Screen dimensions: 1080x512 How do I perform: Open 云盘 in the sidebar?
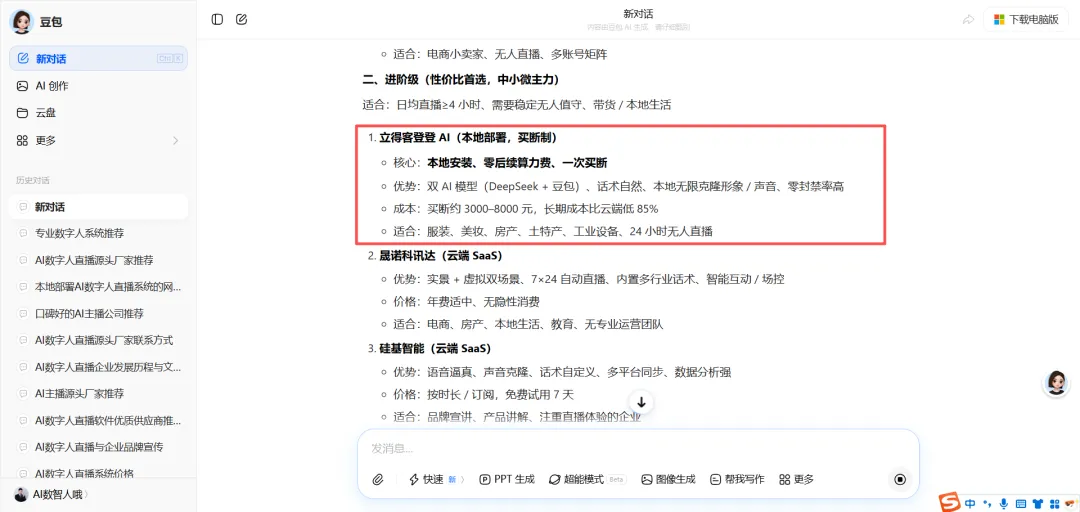point(98,113)
